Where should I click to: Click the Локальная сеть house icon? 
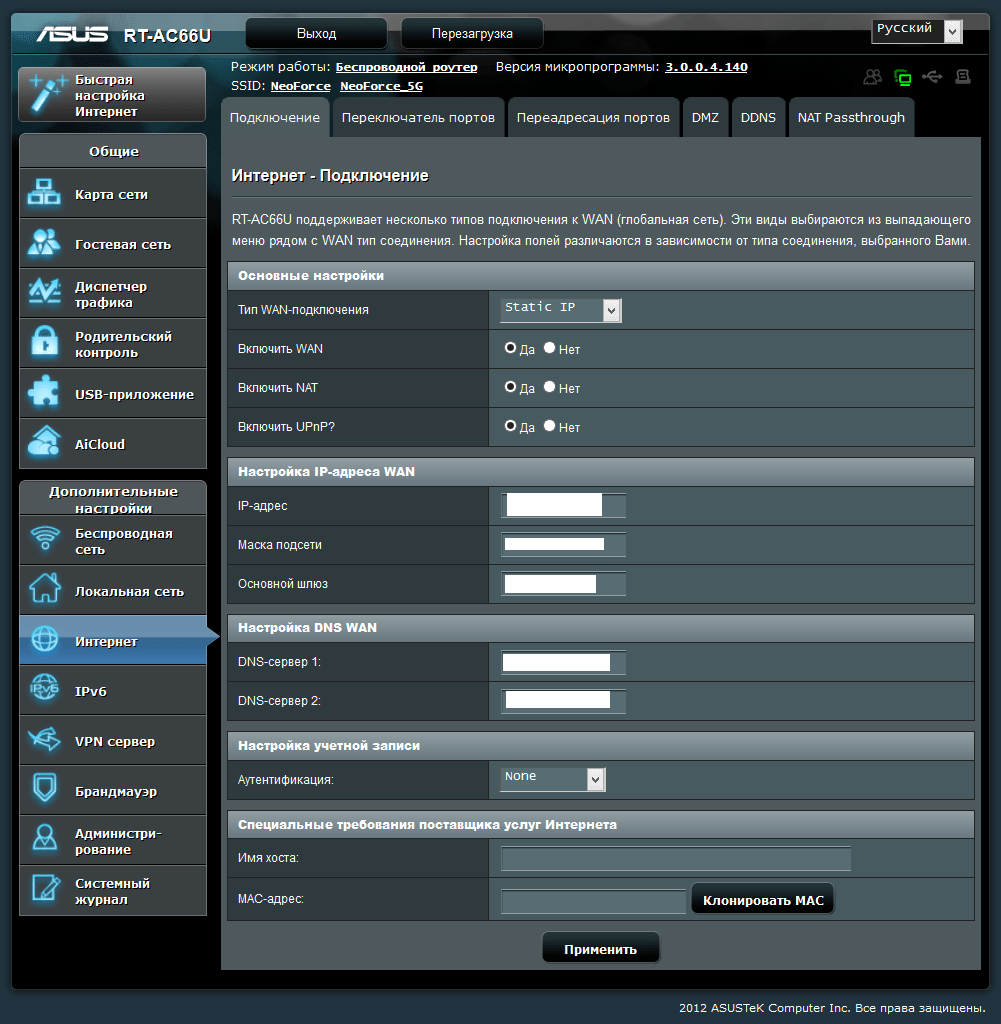(44, 588)
